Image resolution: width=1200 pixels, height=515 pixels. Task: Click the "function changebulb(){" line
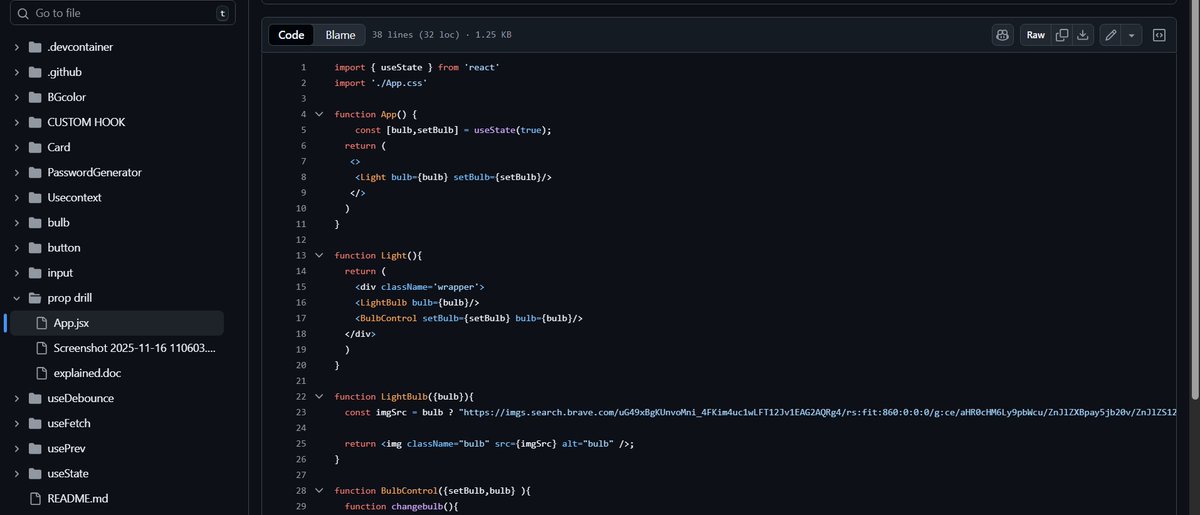(401, 506)
